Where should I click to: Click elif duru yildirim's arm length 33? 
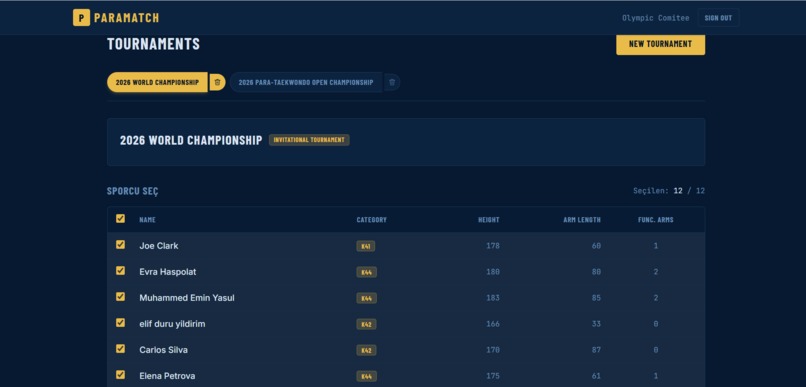596,324
